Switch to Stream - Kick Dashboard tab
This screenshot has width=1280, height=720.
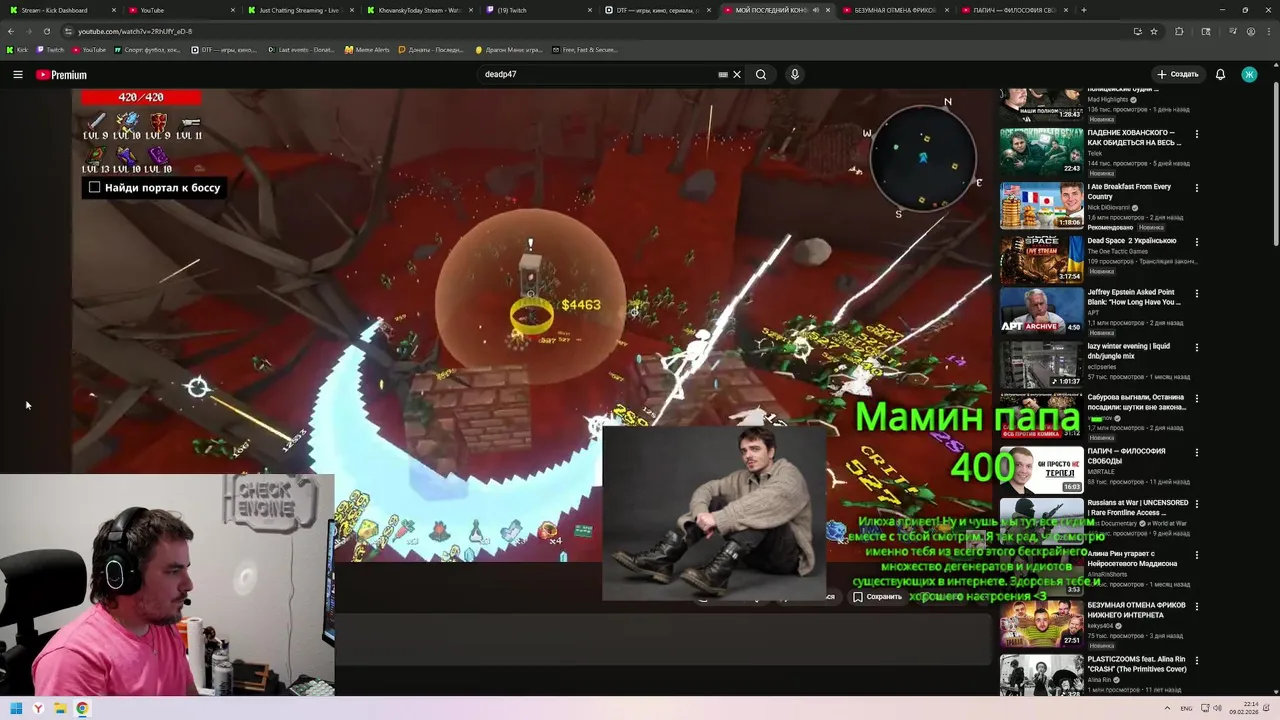60,10
